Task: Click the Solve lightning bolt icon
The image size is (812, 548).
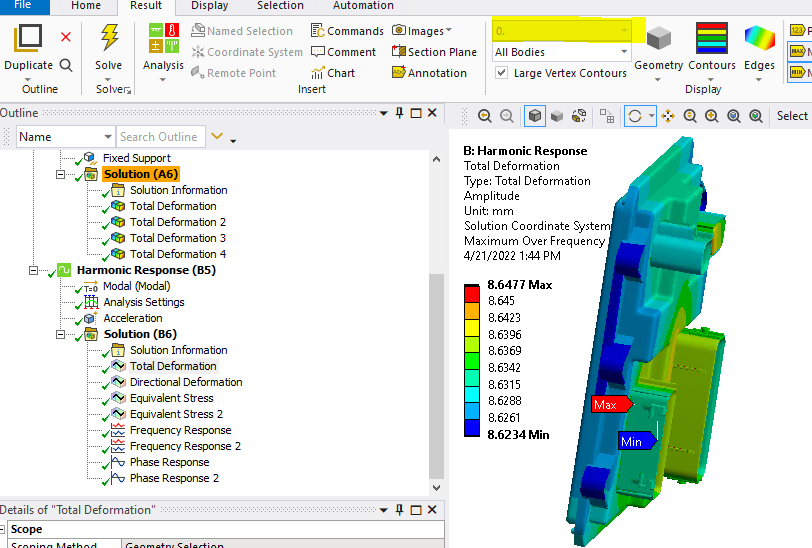Action: tap(108, 39)
